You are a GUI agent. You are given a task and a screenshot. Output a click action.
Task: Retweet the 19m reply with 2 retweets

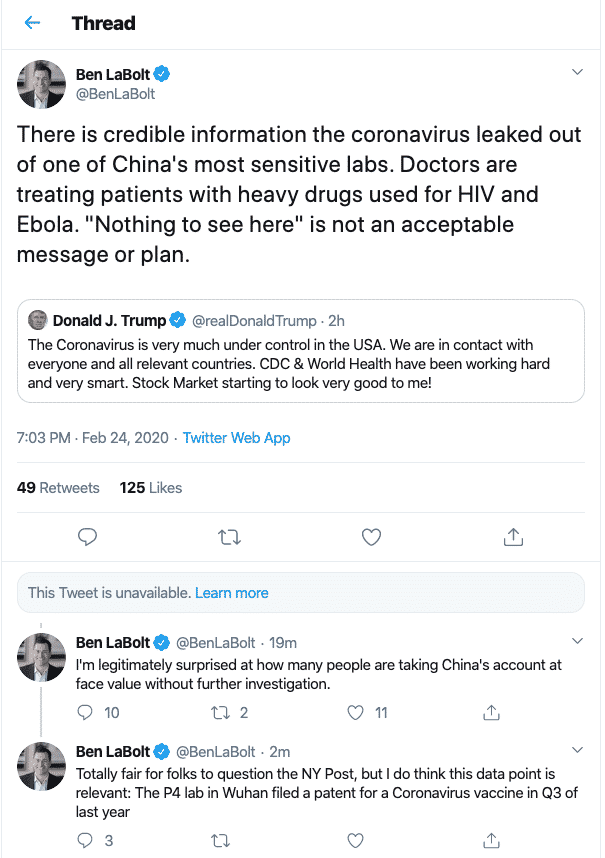point(223,712)
